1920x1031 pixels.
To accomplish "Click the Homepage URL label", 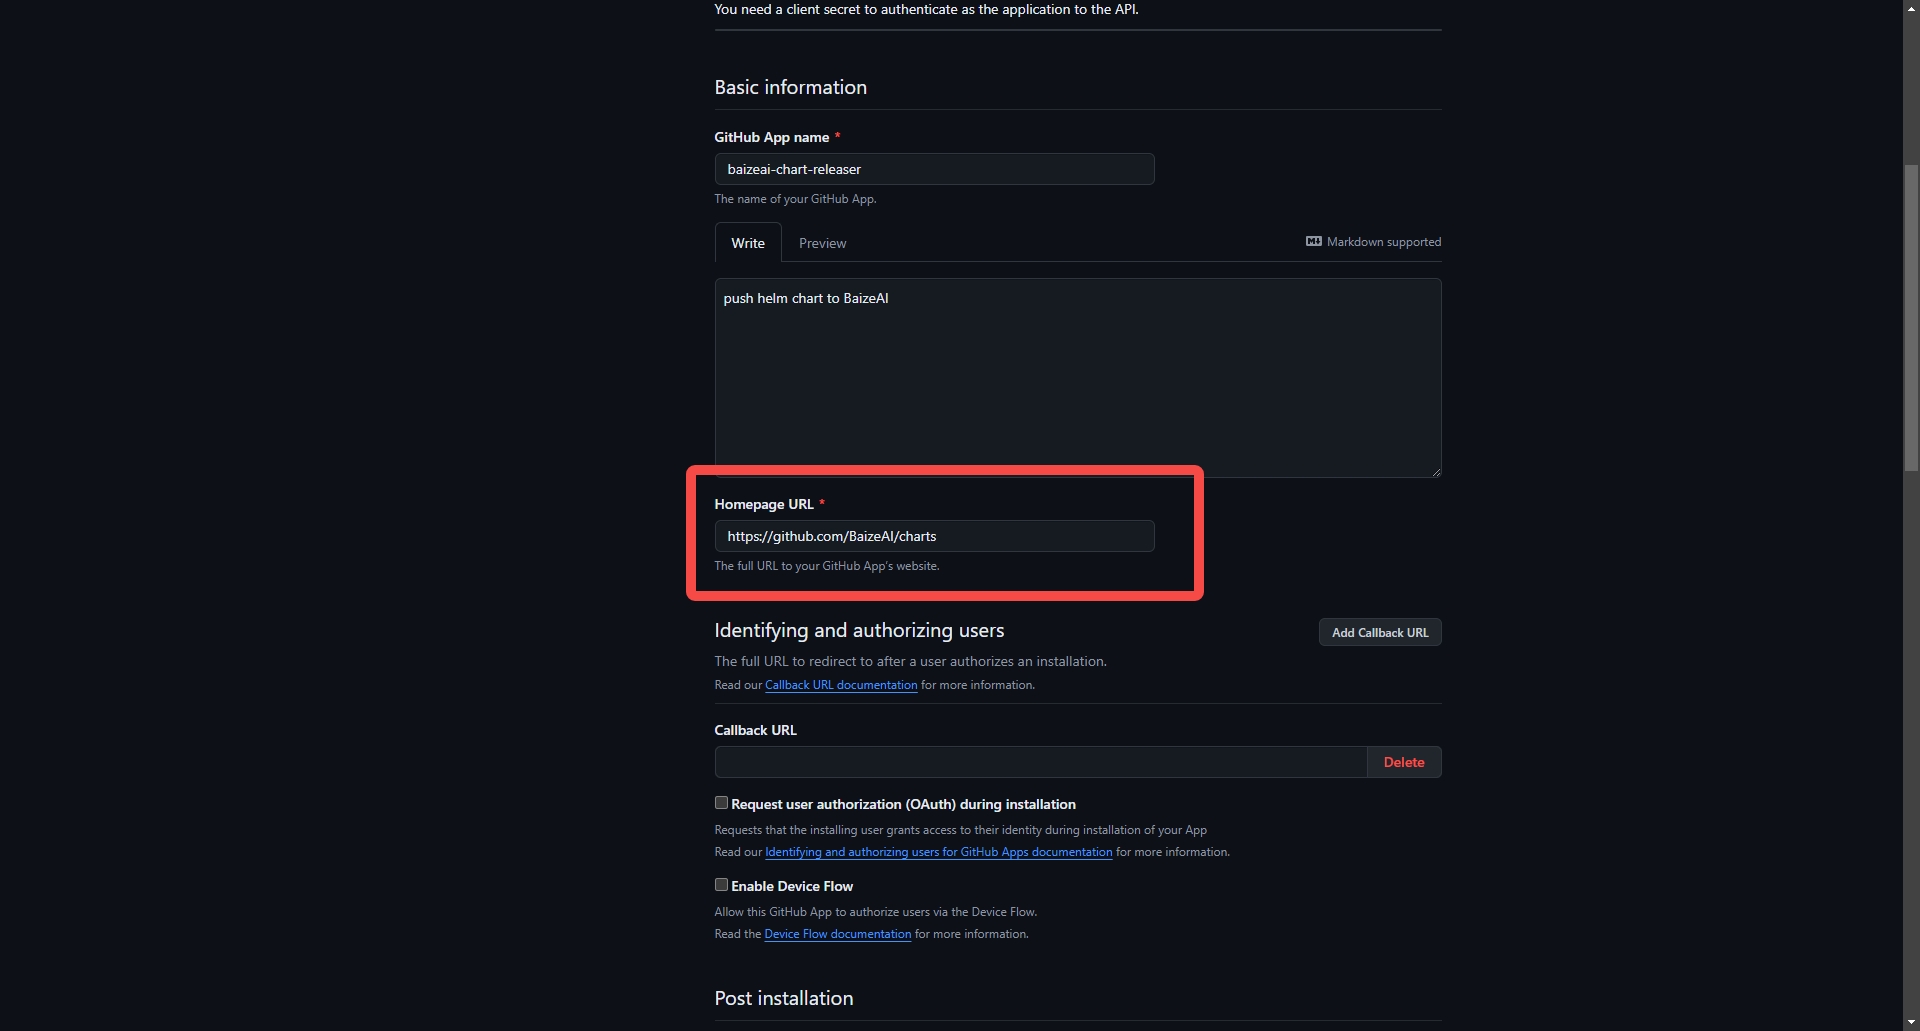I will (764, 504).
